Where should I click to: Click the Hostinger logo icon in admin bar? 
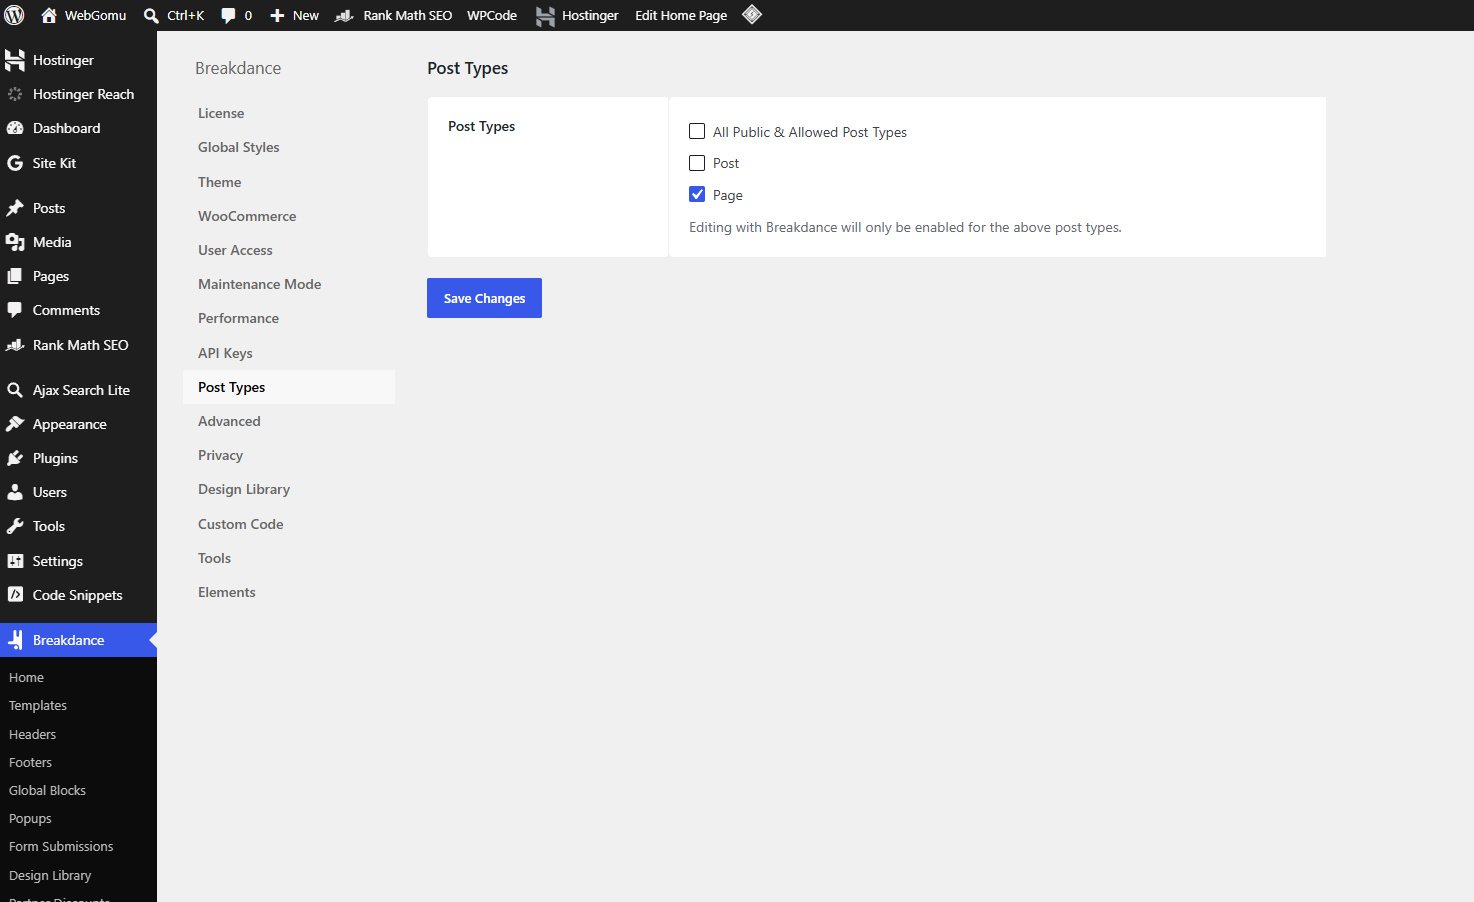pyautogui.click(x=545, y=15)
